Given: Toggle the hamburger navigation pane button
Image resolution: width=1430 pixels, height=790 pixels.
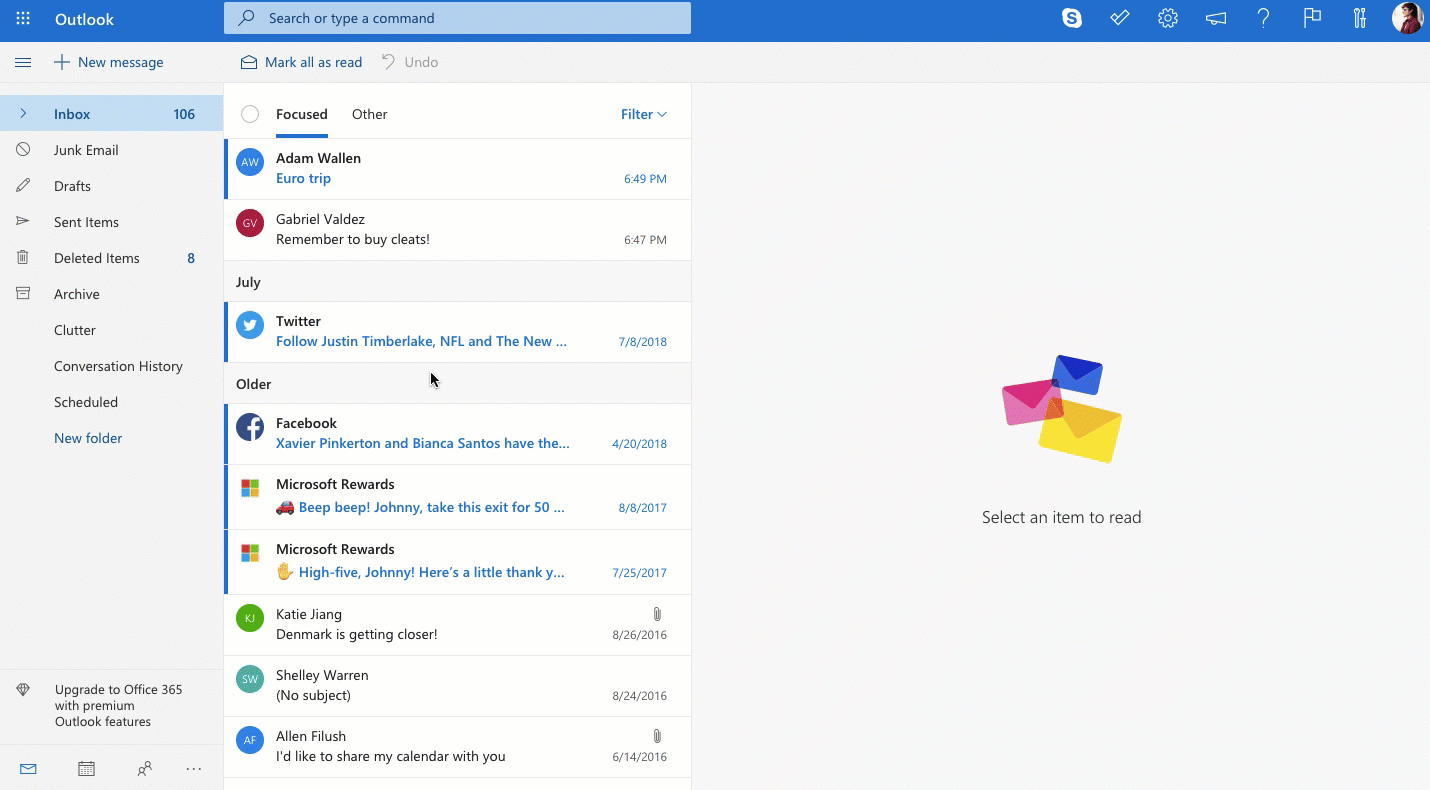Looking at the screenshot, I should 23,62.
